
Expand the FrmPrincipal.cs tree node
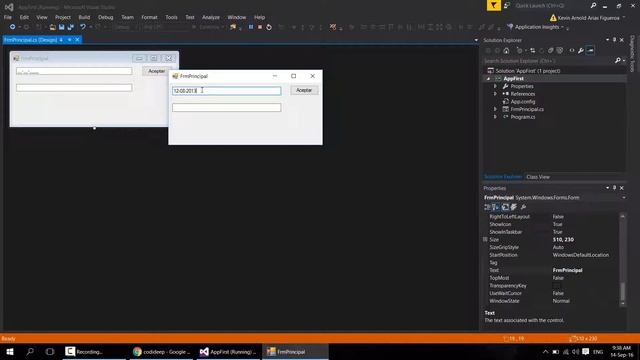tap(495, 109)
